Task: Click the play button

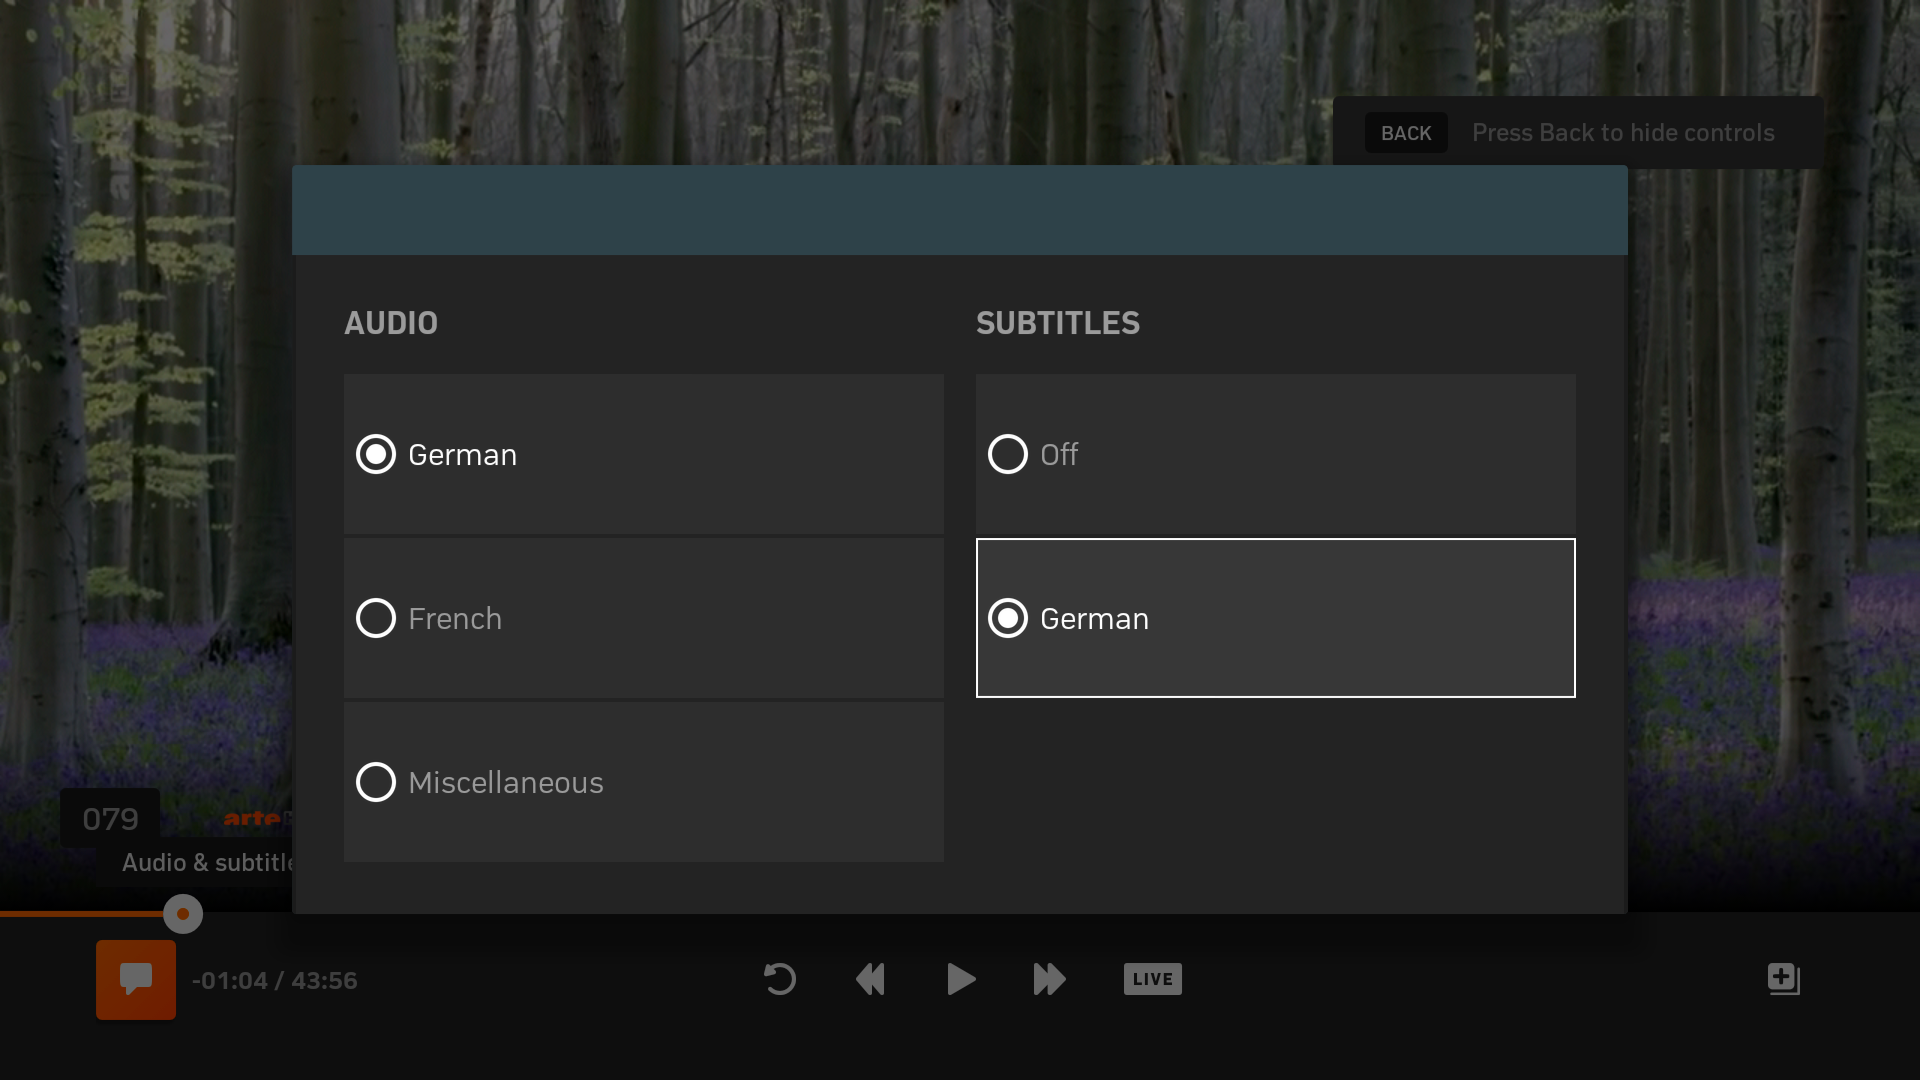Action: 961,979
